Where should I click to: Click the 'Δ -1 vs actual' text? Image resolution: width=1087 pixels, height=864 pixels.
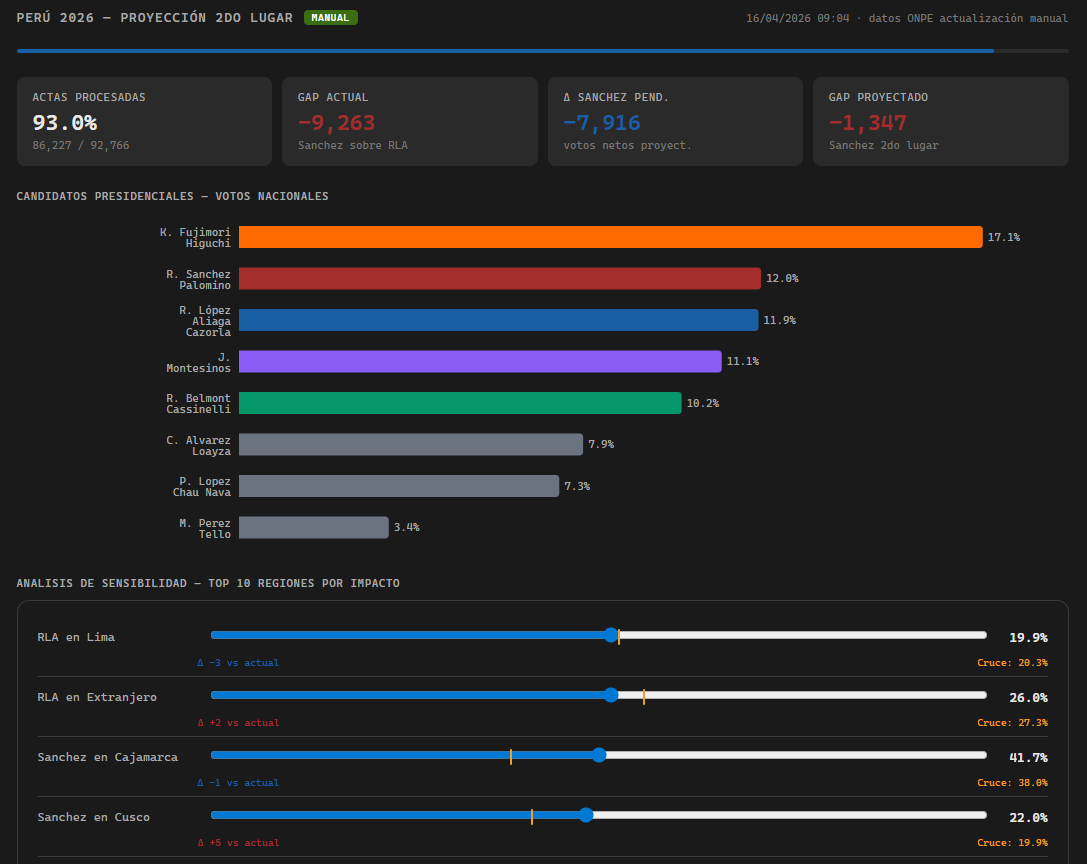[x=238, y=783]
